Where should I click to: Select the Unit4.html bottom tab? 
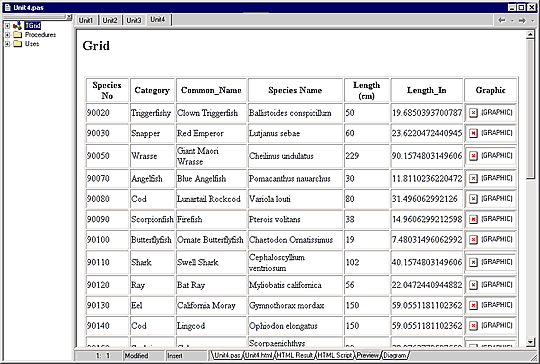click(259, 355)
